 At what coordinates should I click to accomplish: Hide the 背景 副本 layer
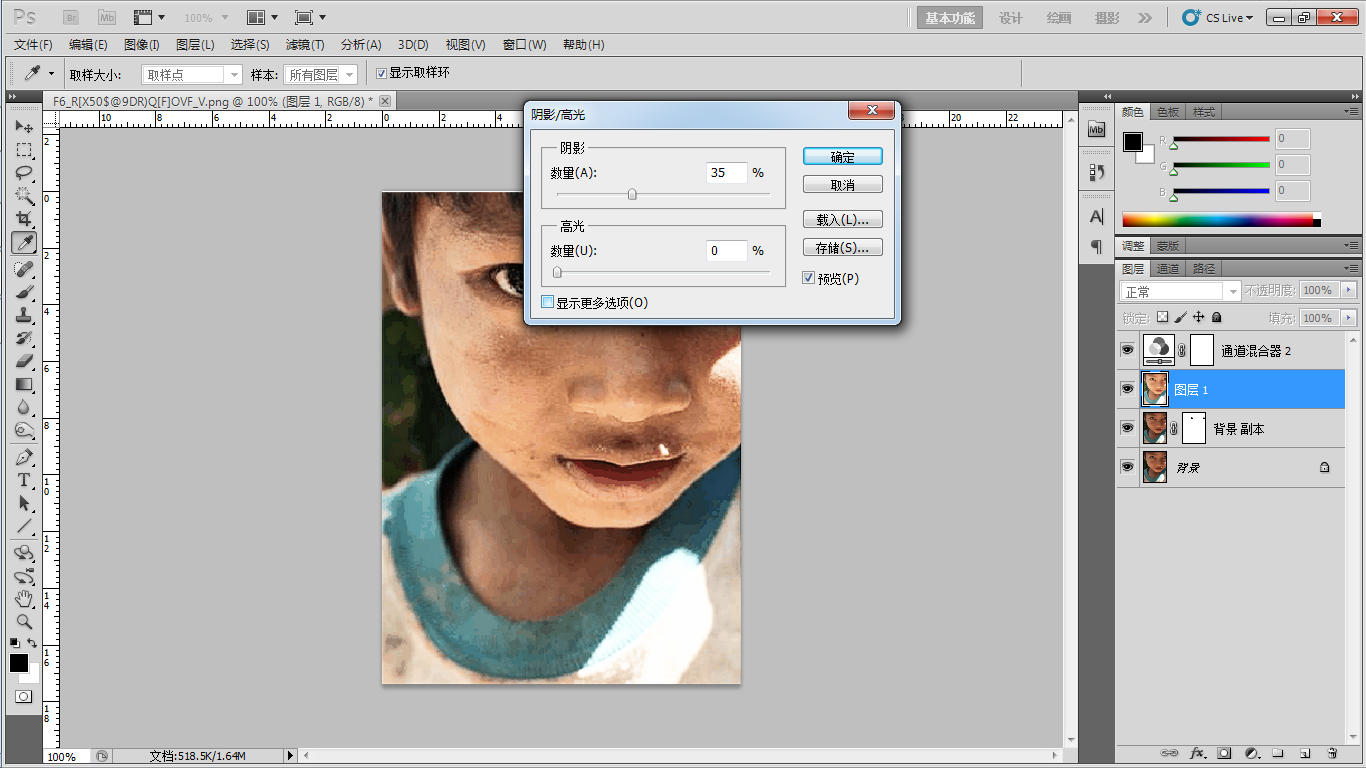coord(1128,428)
